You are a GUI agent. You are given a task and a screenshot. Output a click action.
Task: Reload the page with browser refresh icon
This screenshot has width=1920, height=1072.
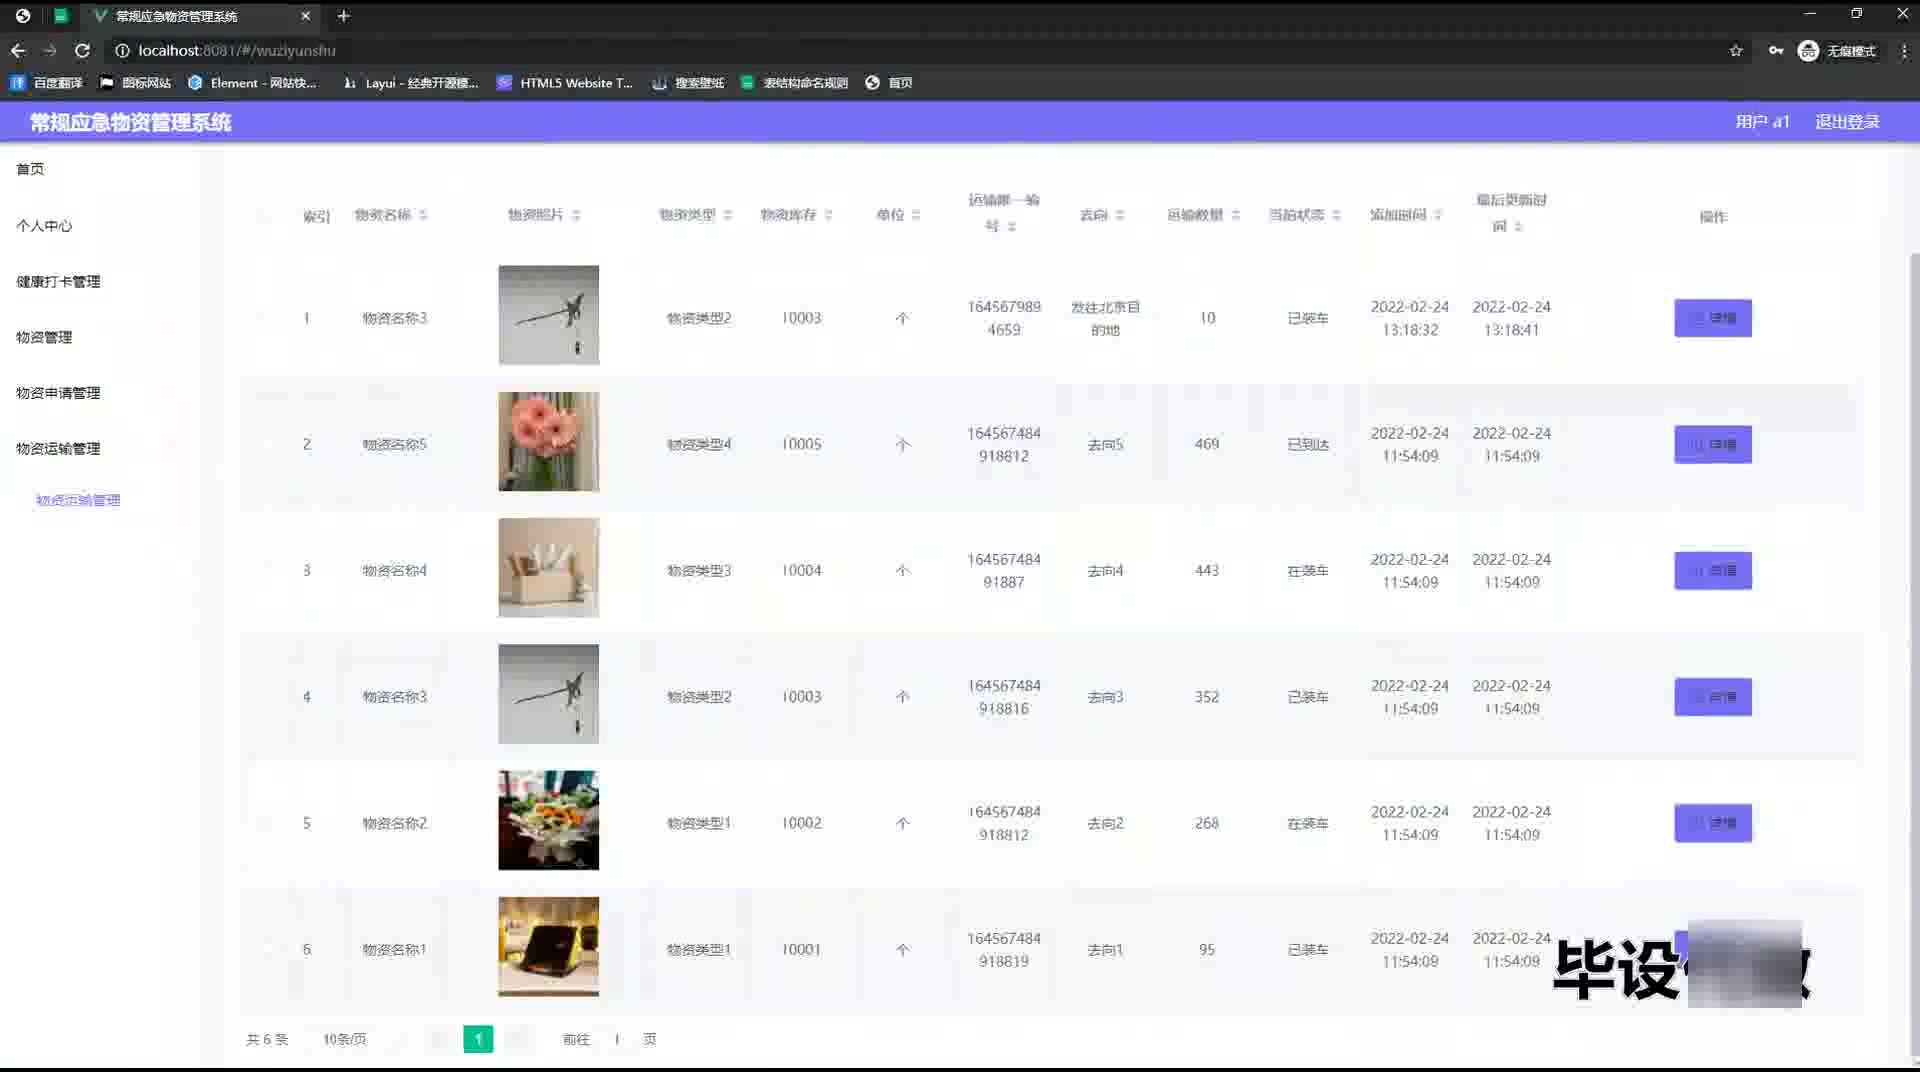(82, 50)
